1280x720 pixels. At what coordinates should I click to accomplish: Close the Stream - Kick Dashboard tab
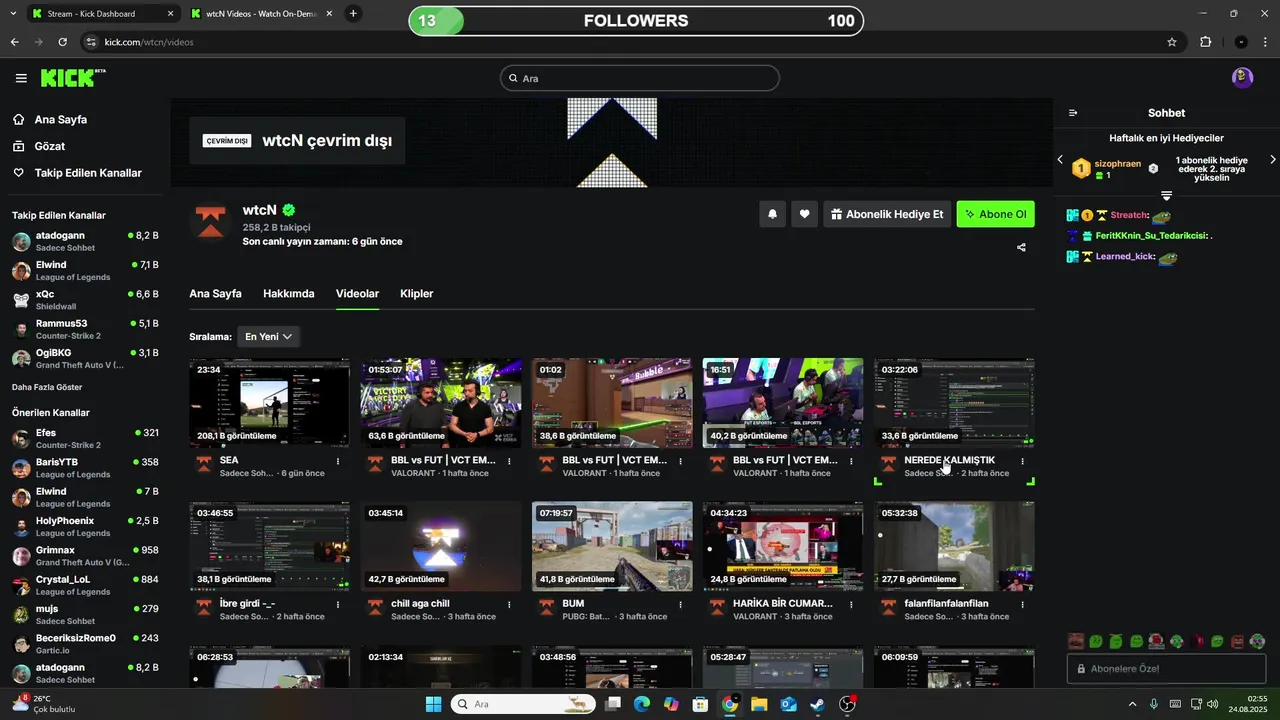[170, 14]
